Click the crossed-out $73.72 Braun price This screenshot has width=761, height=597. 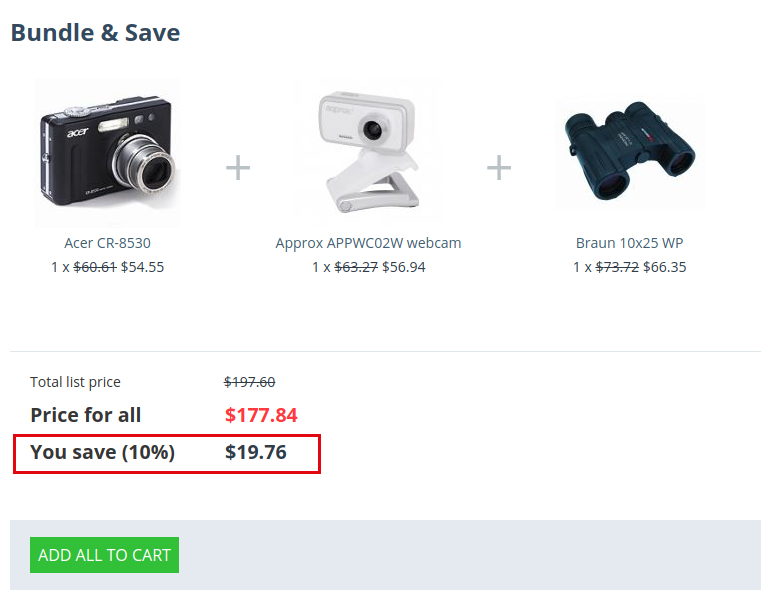click(617, 267)
